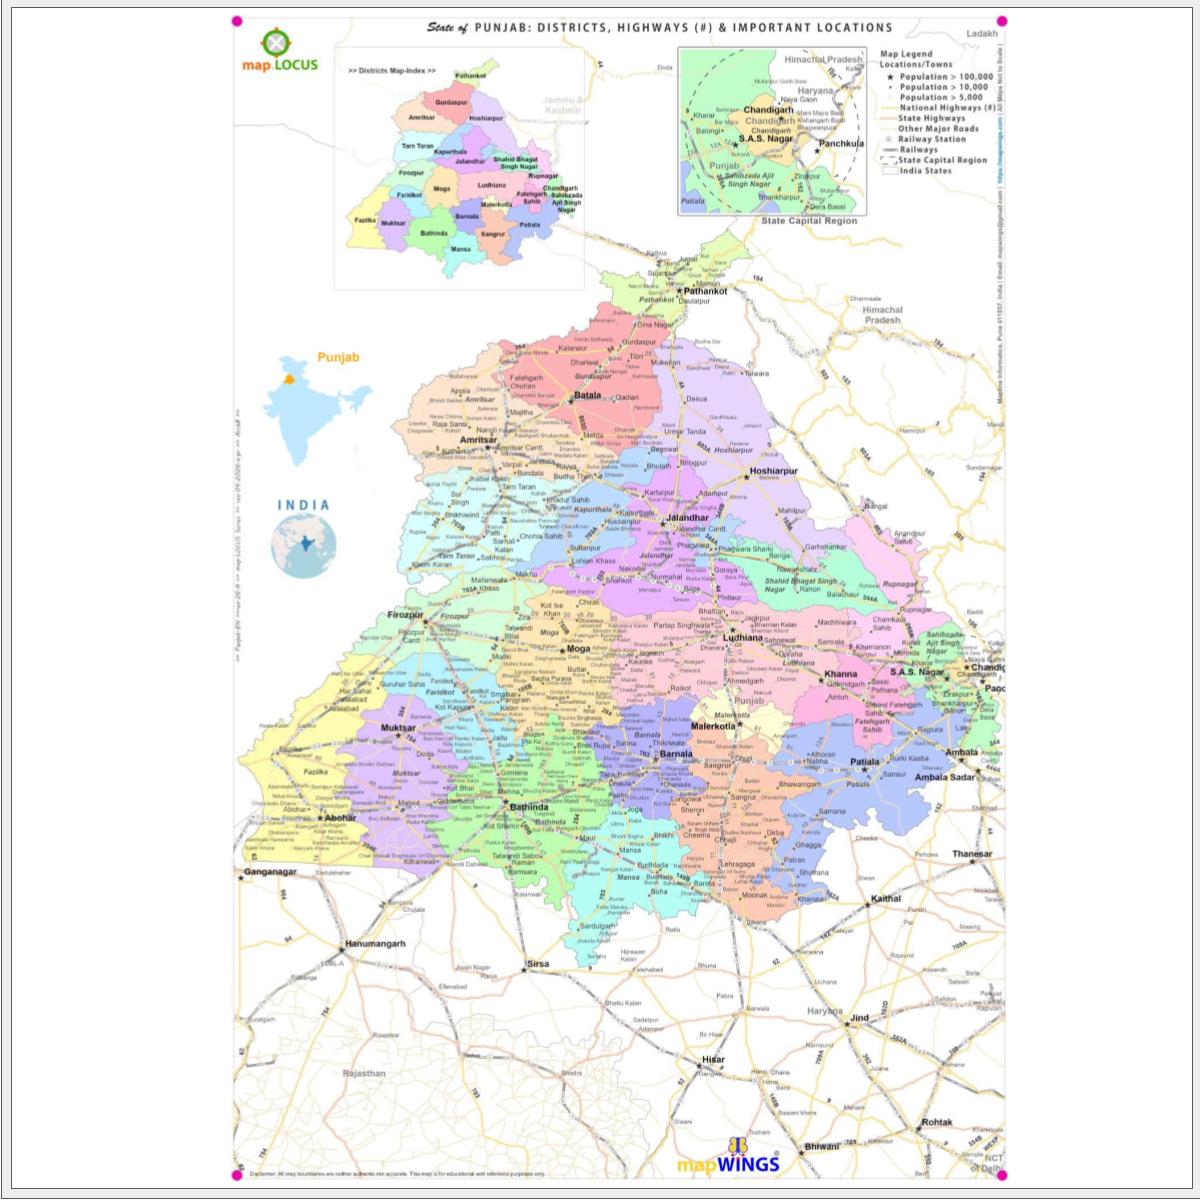Select Ludhiana district in the districts index map
Viewport: 1200px width, 1200px height.
(491, 185)
